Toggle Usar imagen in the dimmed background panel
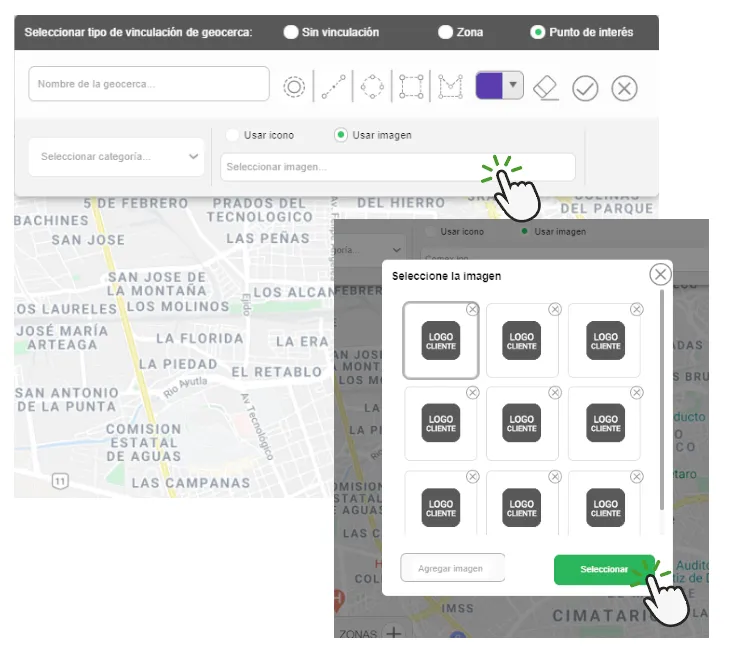 pos(525,231)
